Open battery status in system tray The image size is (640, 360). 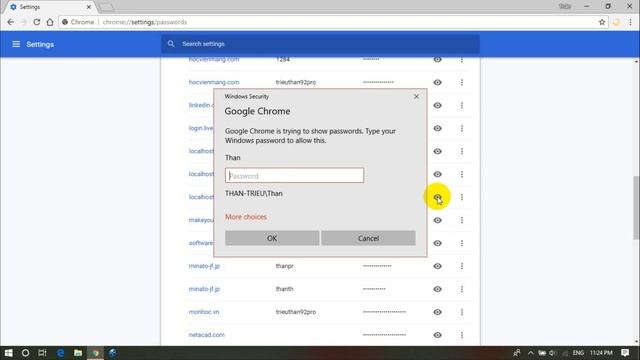point(542,353)
